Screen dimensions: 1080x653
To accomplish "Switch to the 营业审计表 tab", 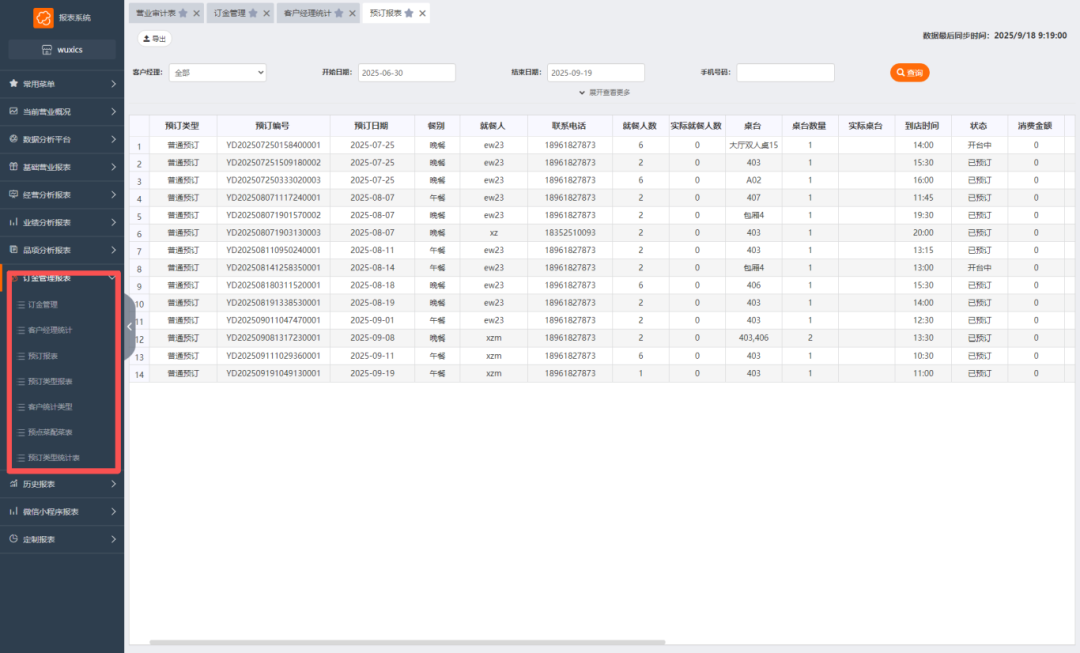I will 156,13.
